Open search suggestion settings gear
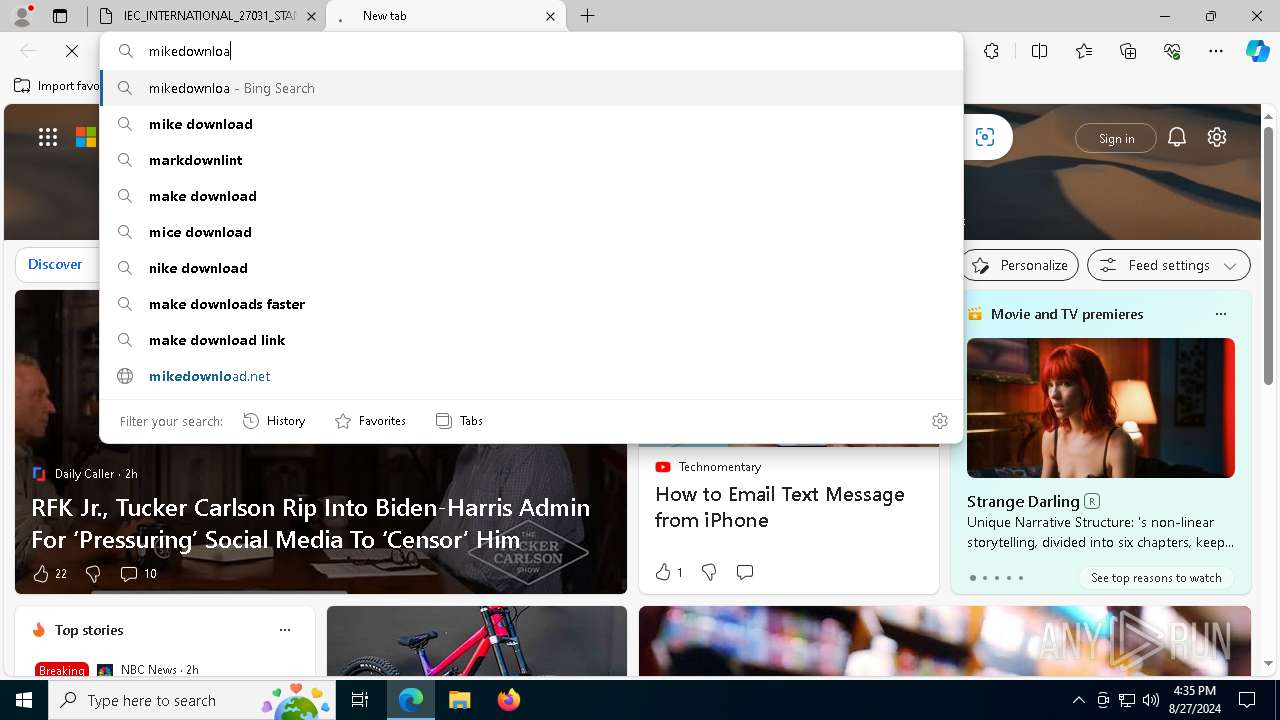This screenshot has width=1280, height=720. point(939,421)
